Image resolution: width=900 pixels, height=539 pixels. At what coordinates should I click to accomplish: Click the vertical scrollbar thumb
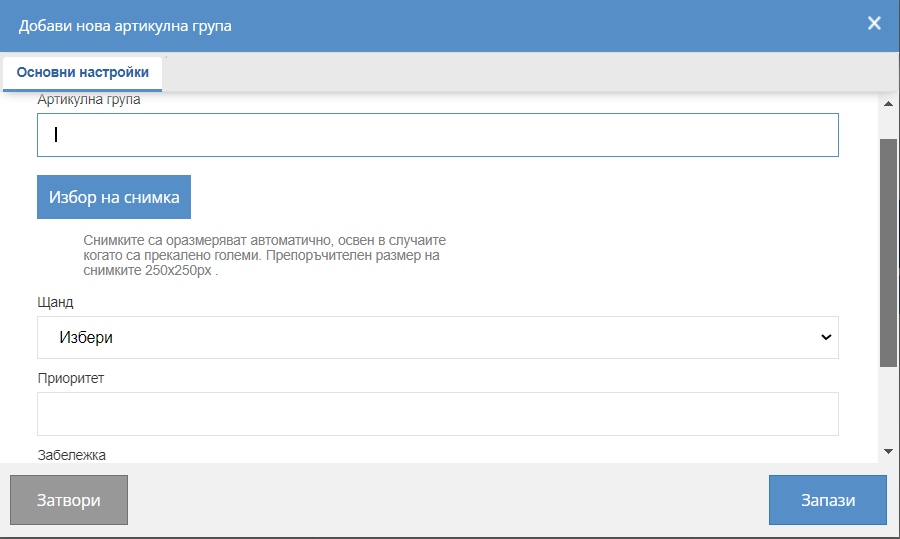coord(888,253)
